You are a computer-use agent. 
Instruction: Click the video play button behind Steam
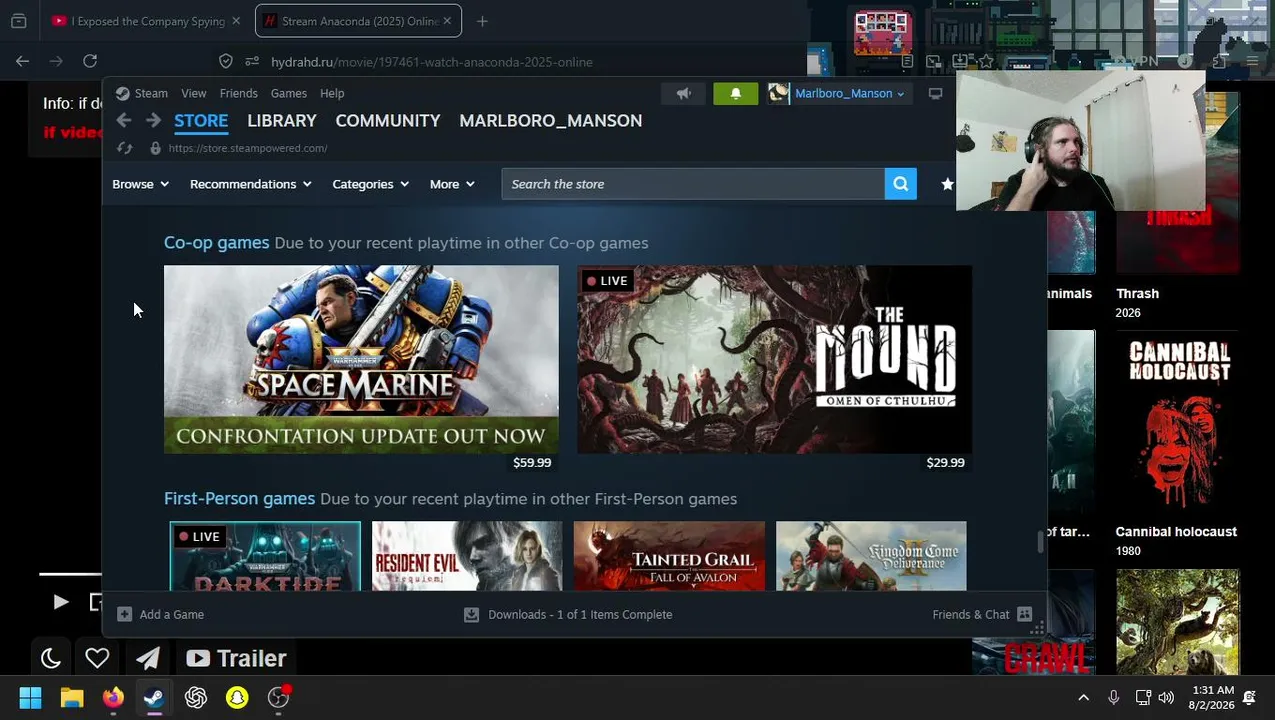(x=60, y=602)
